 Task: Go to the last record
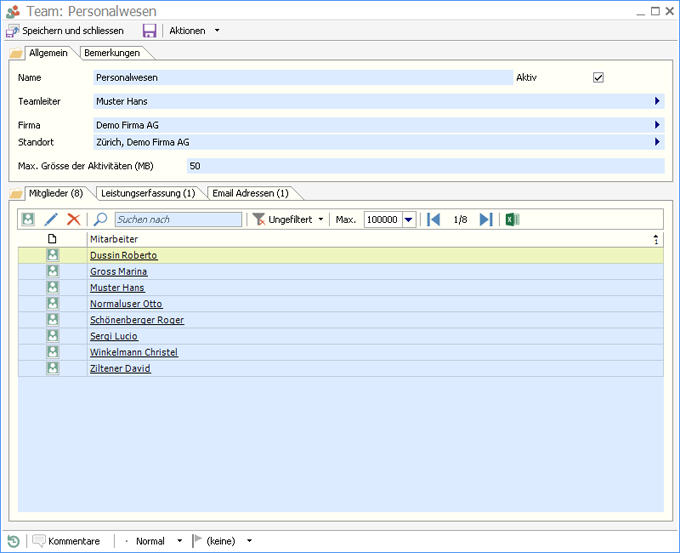[486, 219]
